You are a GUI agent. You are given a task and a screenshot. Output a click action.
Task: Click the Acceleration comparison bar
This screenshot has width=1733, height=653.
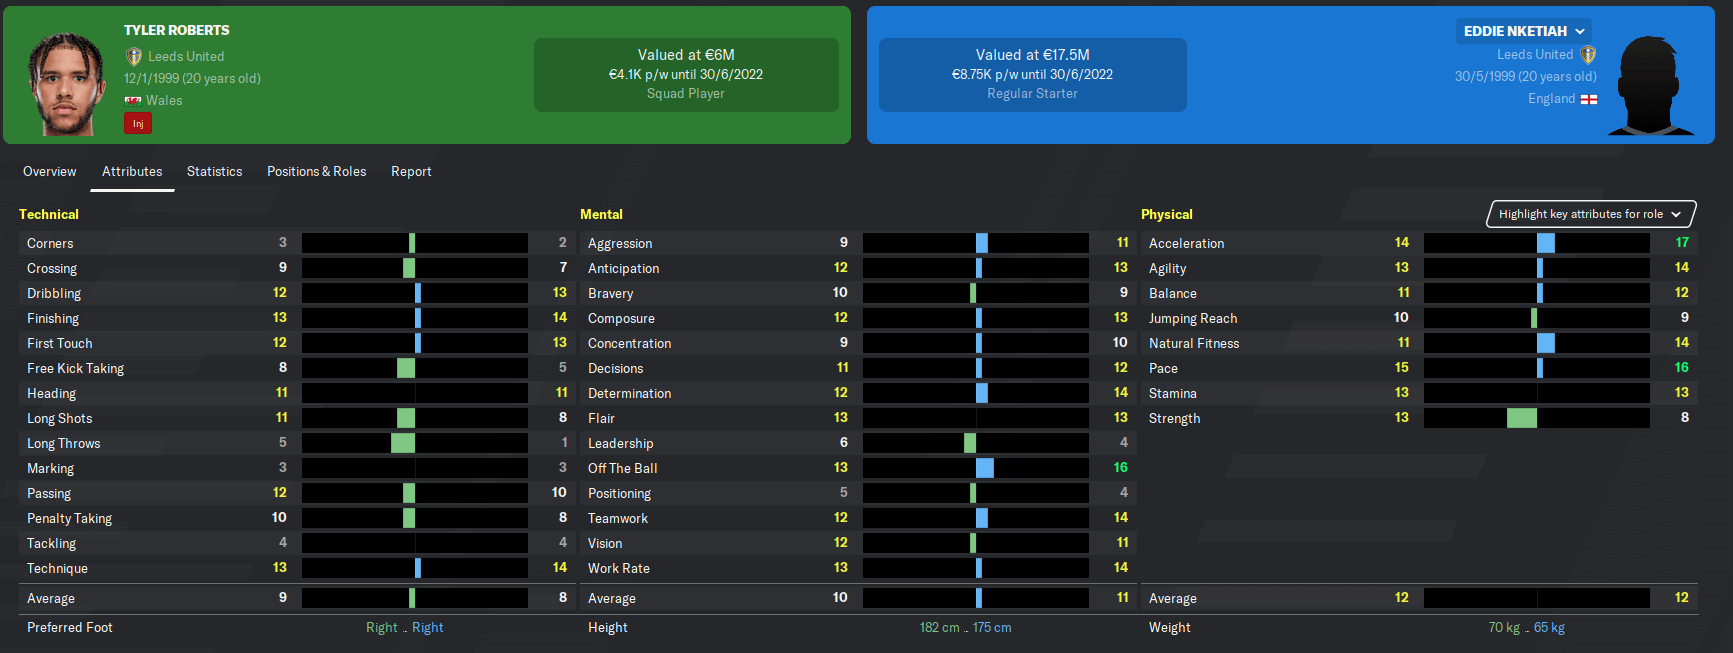(x=1537, y=243)
